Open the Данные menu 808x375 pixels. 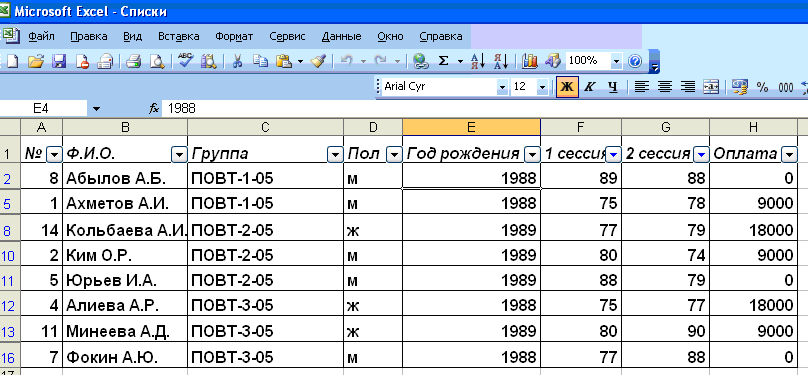point(341,37)
